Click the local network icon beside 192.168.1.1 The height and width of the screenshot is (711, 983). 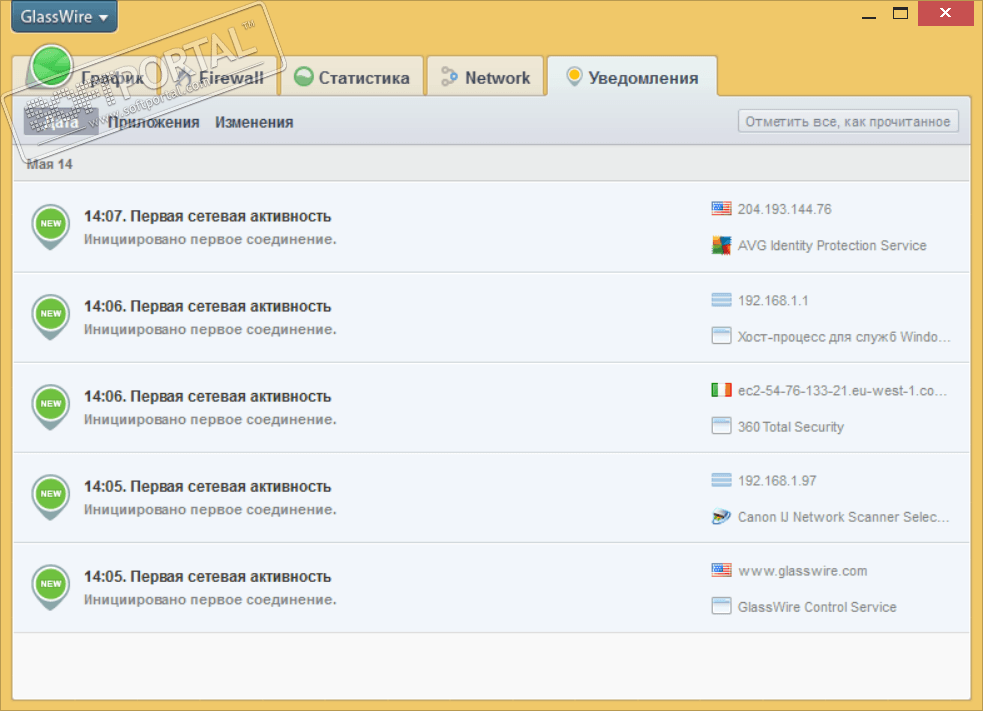pos(722,300)
